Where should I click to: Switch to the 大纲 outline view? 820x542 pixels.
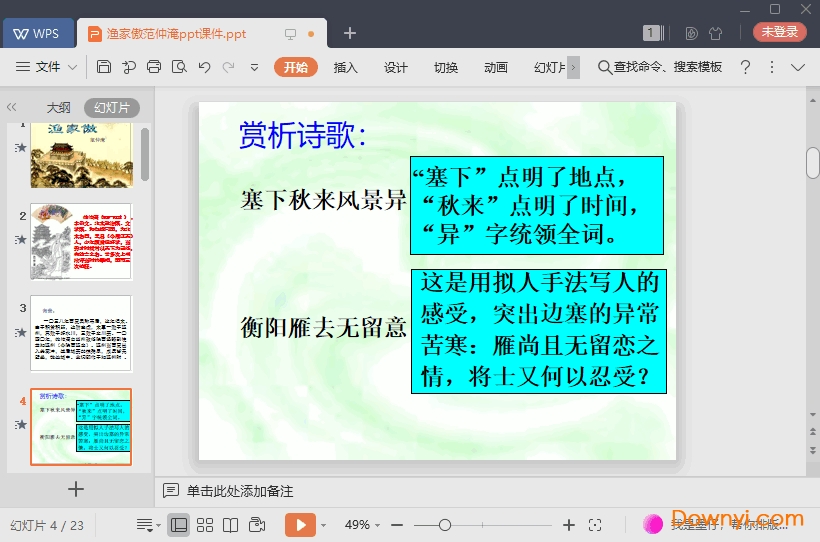pos(59,108)
